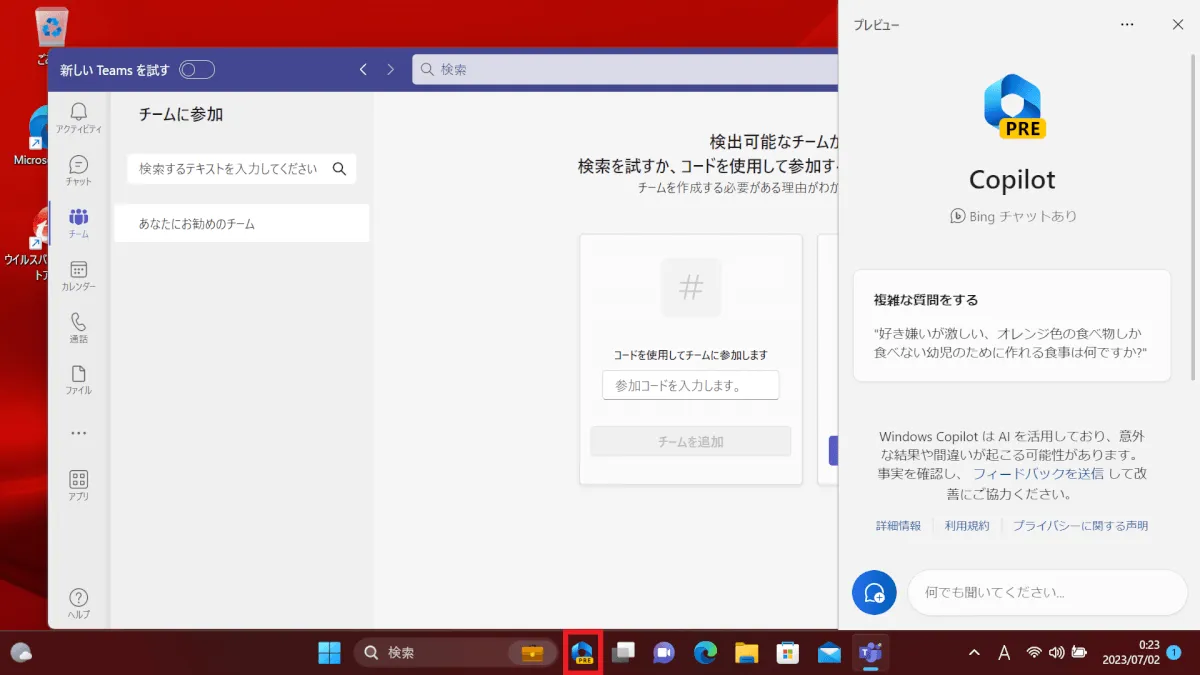Open Calls in the Teams sidebar
The width and height of the screenshot is (1200, 675).
coord(78,327)
